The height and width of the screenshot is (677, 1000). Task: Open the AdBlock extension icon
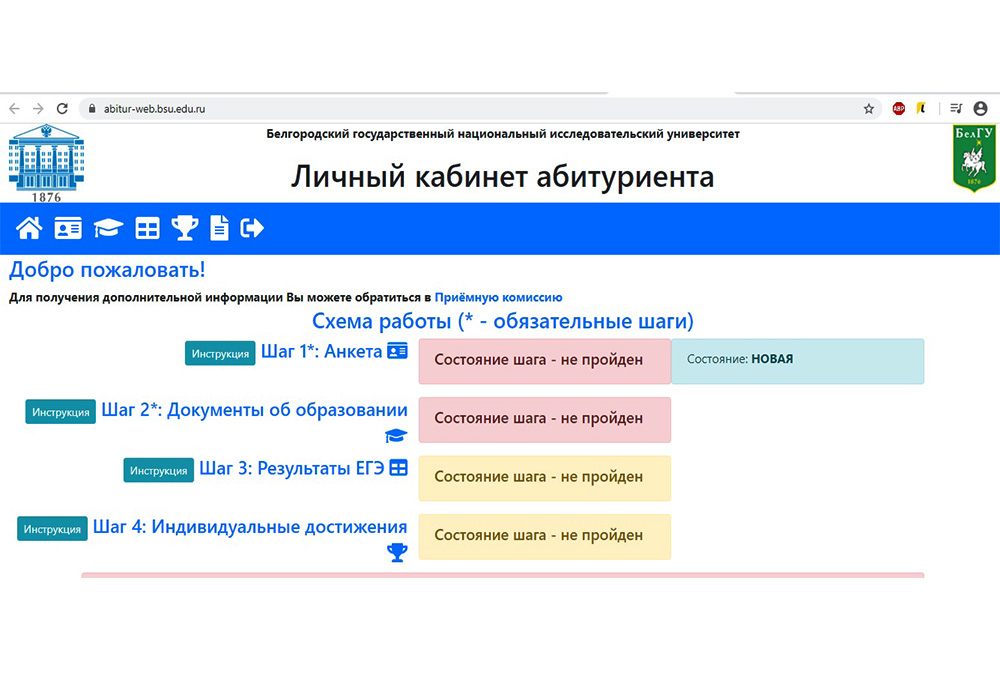[x=899, y=109]
